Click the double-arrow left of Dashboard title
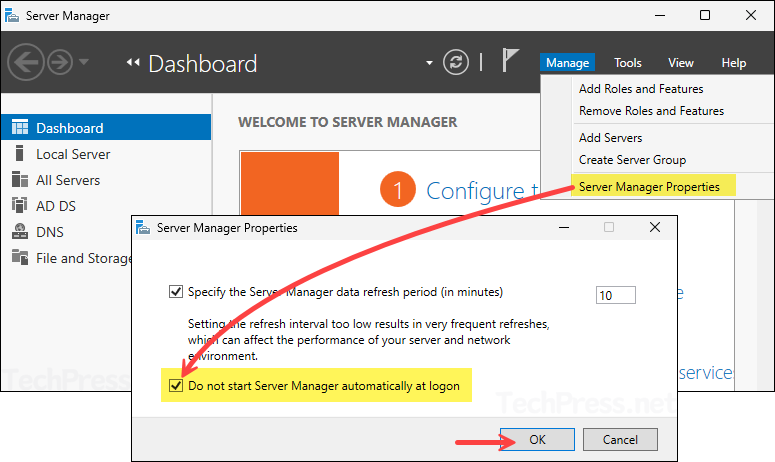Image resolution: width=775 pixels, height=462 pixels. [x=133, y=62]
